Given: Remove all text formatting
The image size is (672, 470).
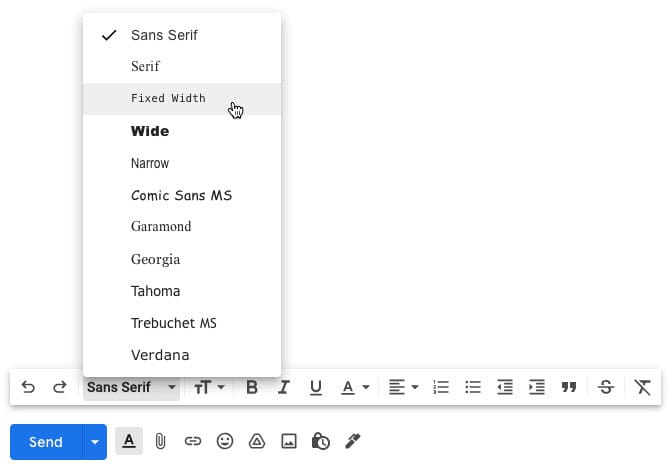Looking at the screenshot, I should [x=643, y=387].
